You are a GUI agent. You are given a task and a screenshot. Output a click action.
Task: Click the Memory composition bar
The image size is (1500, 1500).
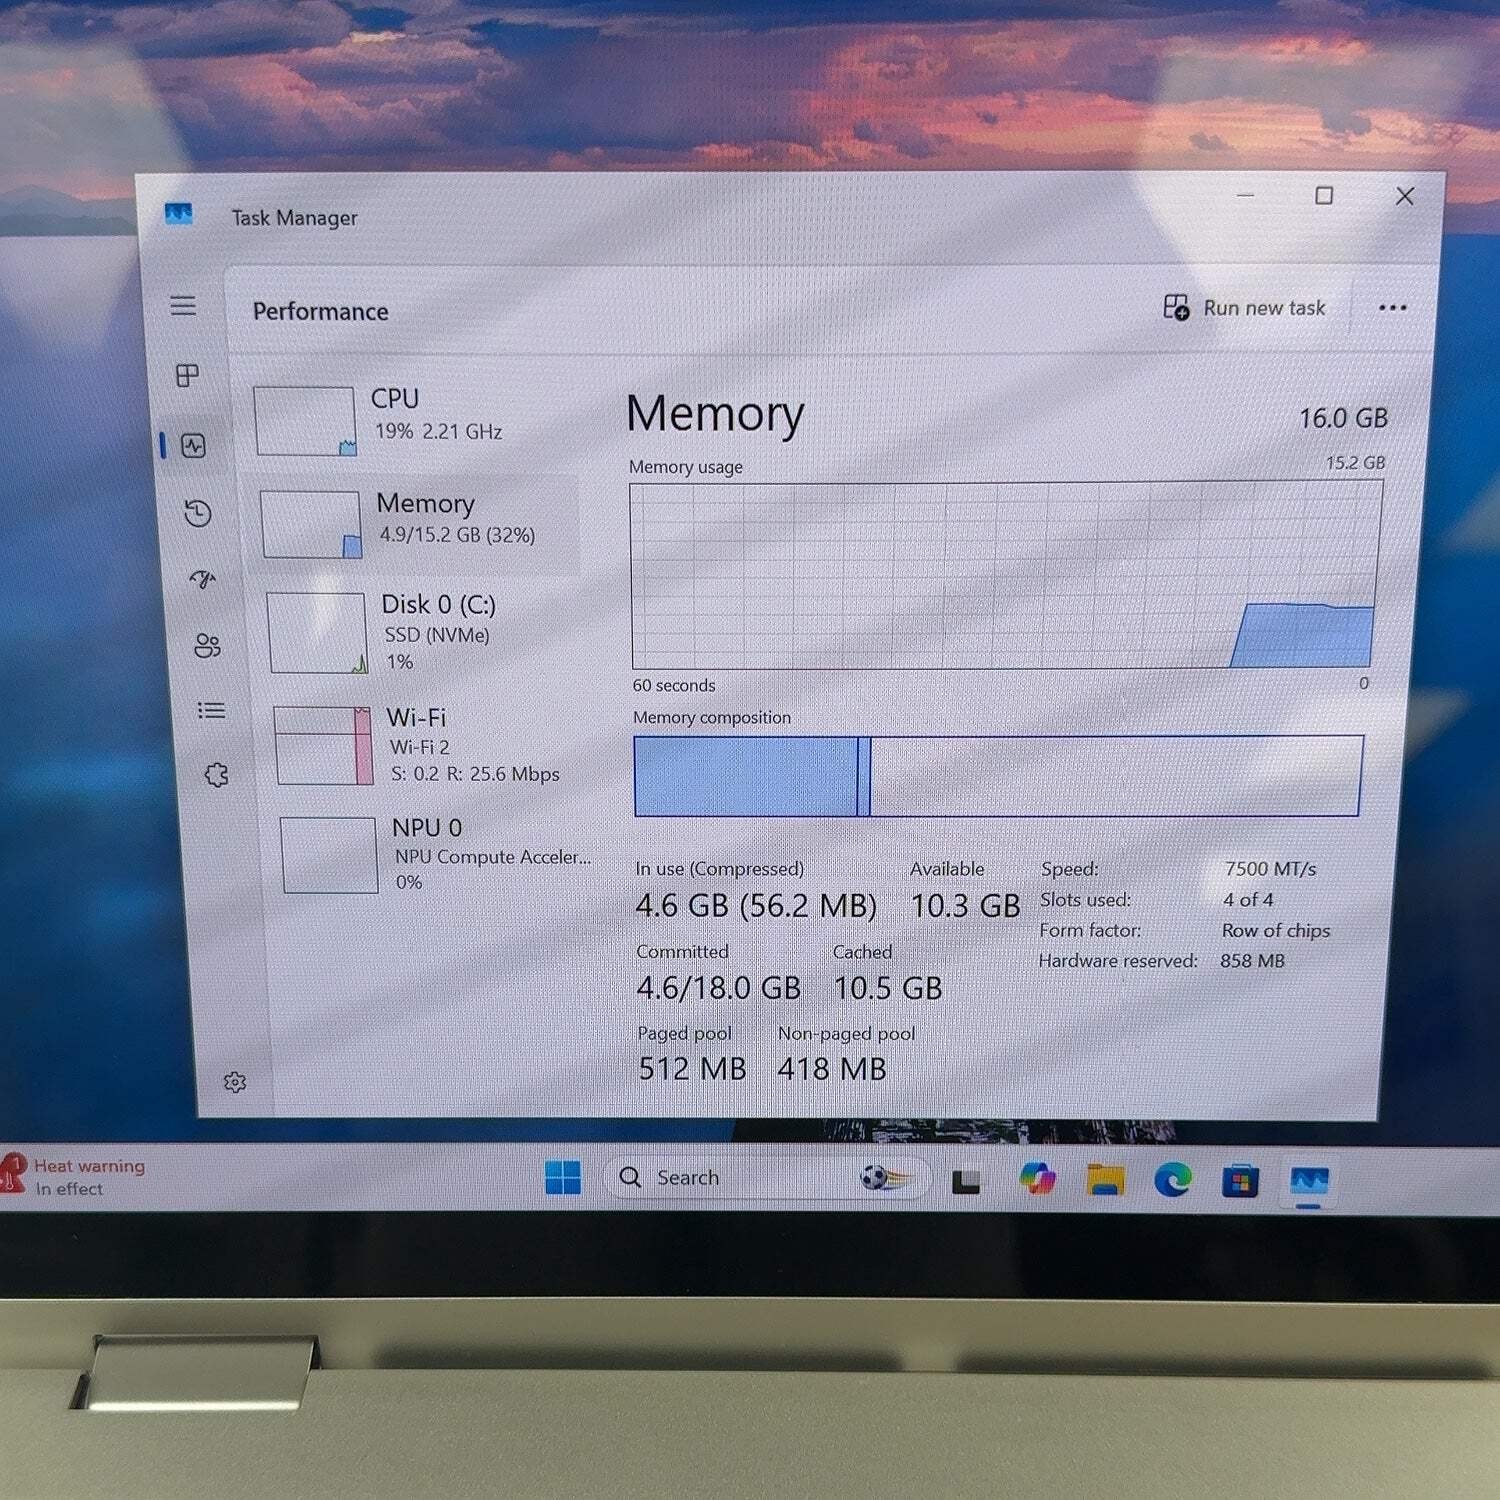[998, 777]
